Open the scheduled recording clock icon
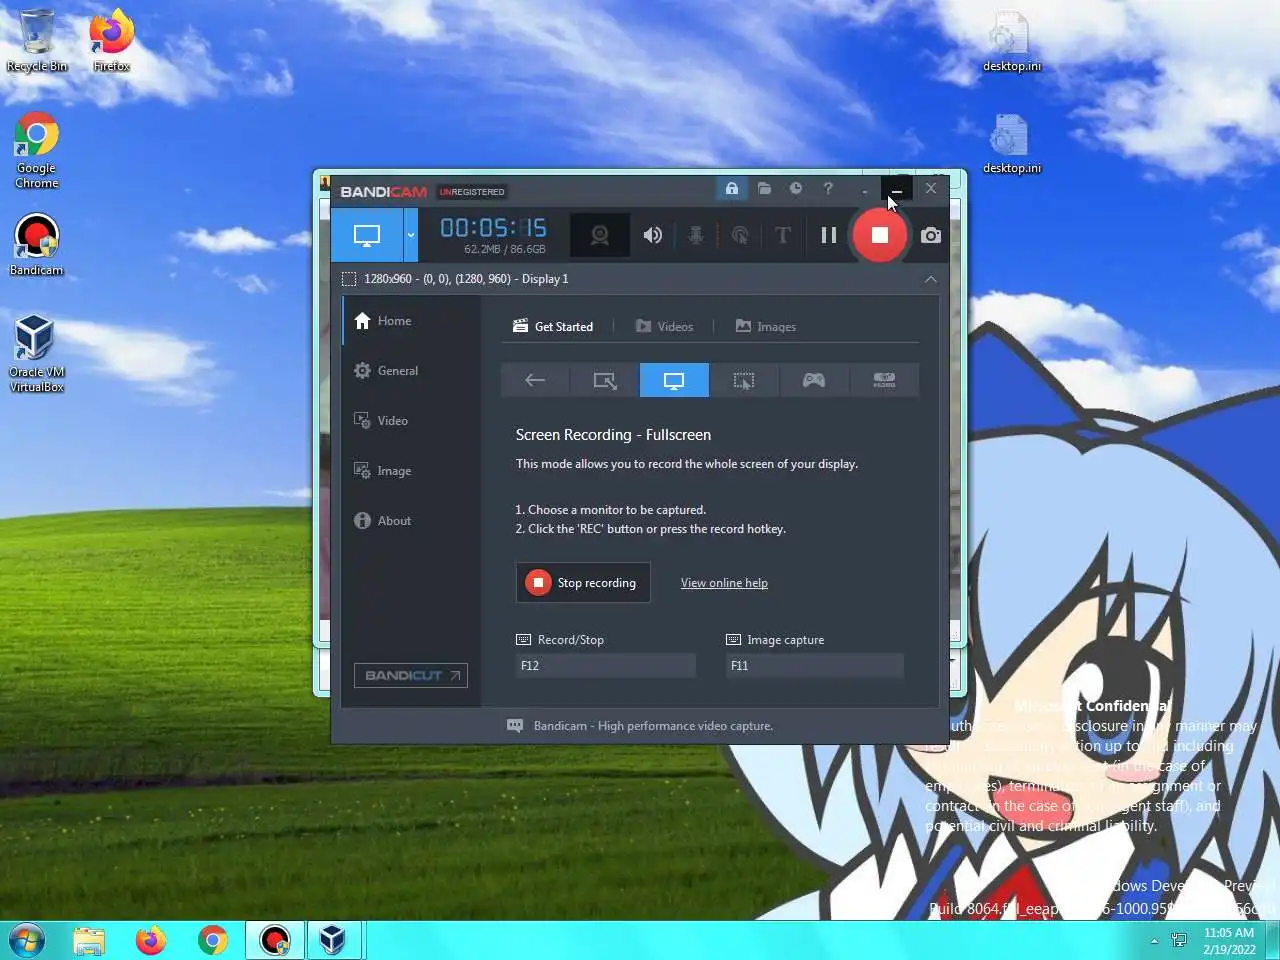 click(796, 188)
